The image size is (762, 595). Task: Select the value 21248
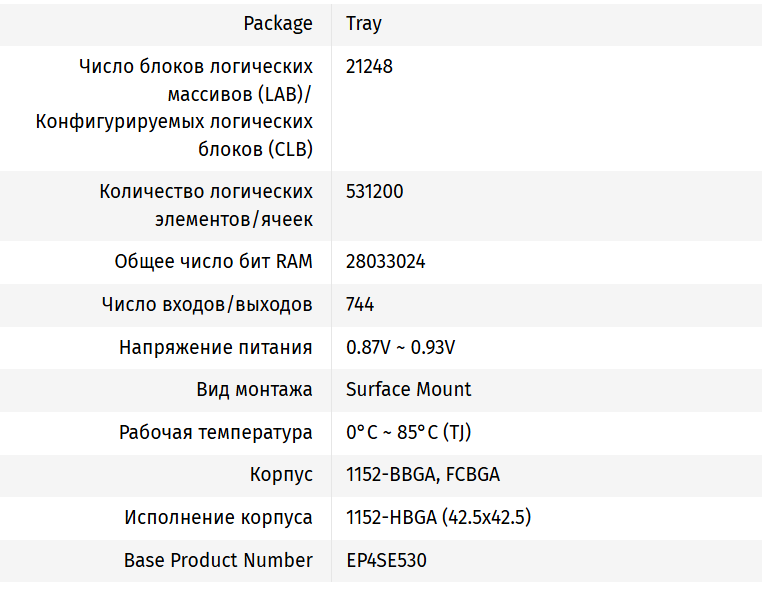369,67
